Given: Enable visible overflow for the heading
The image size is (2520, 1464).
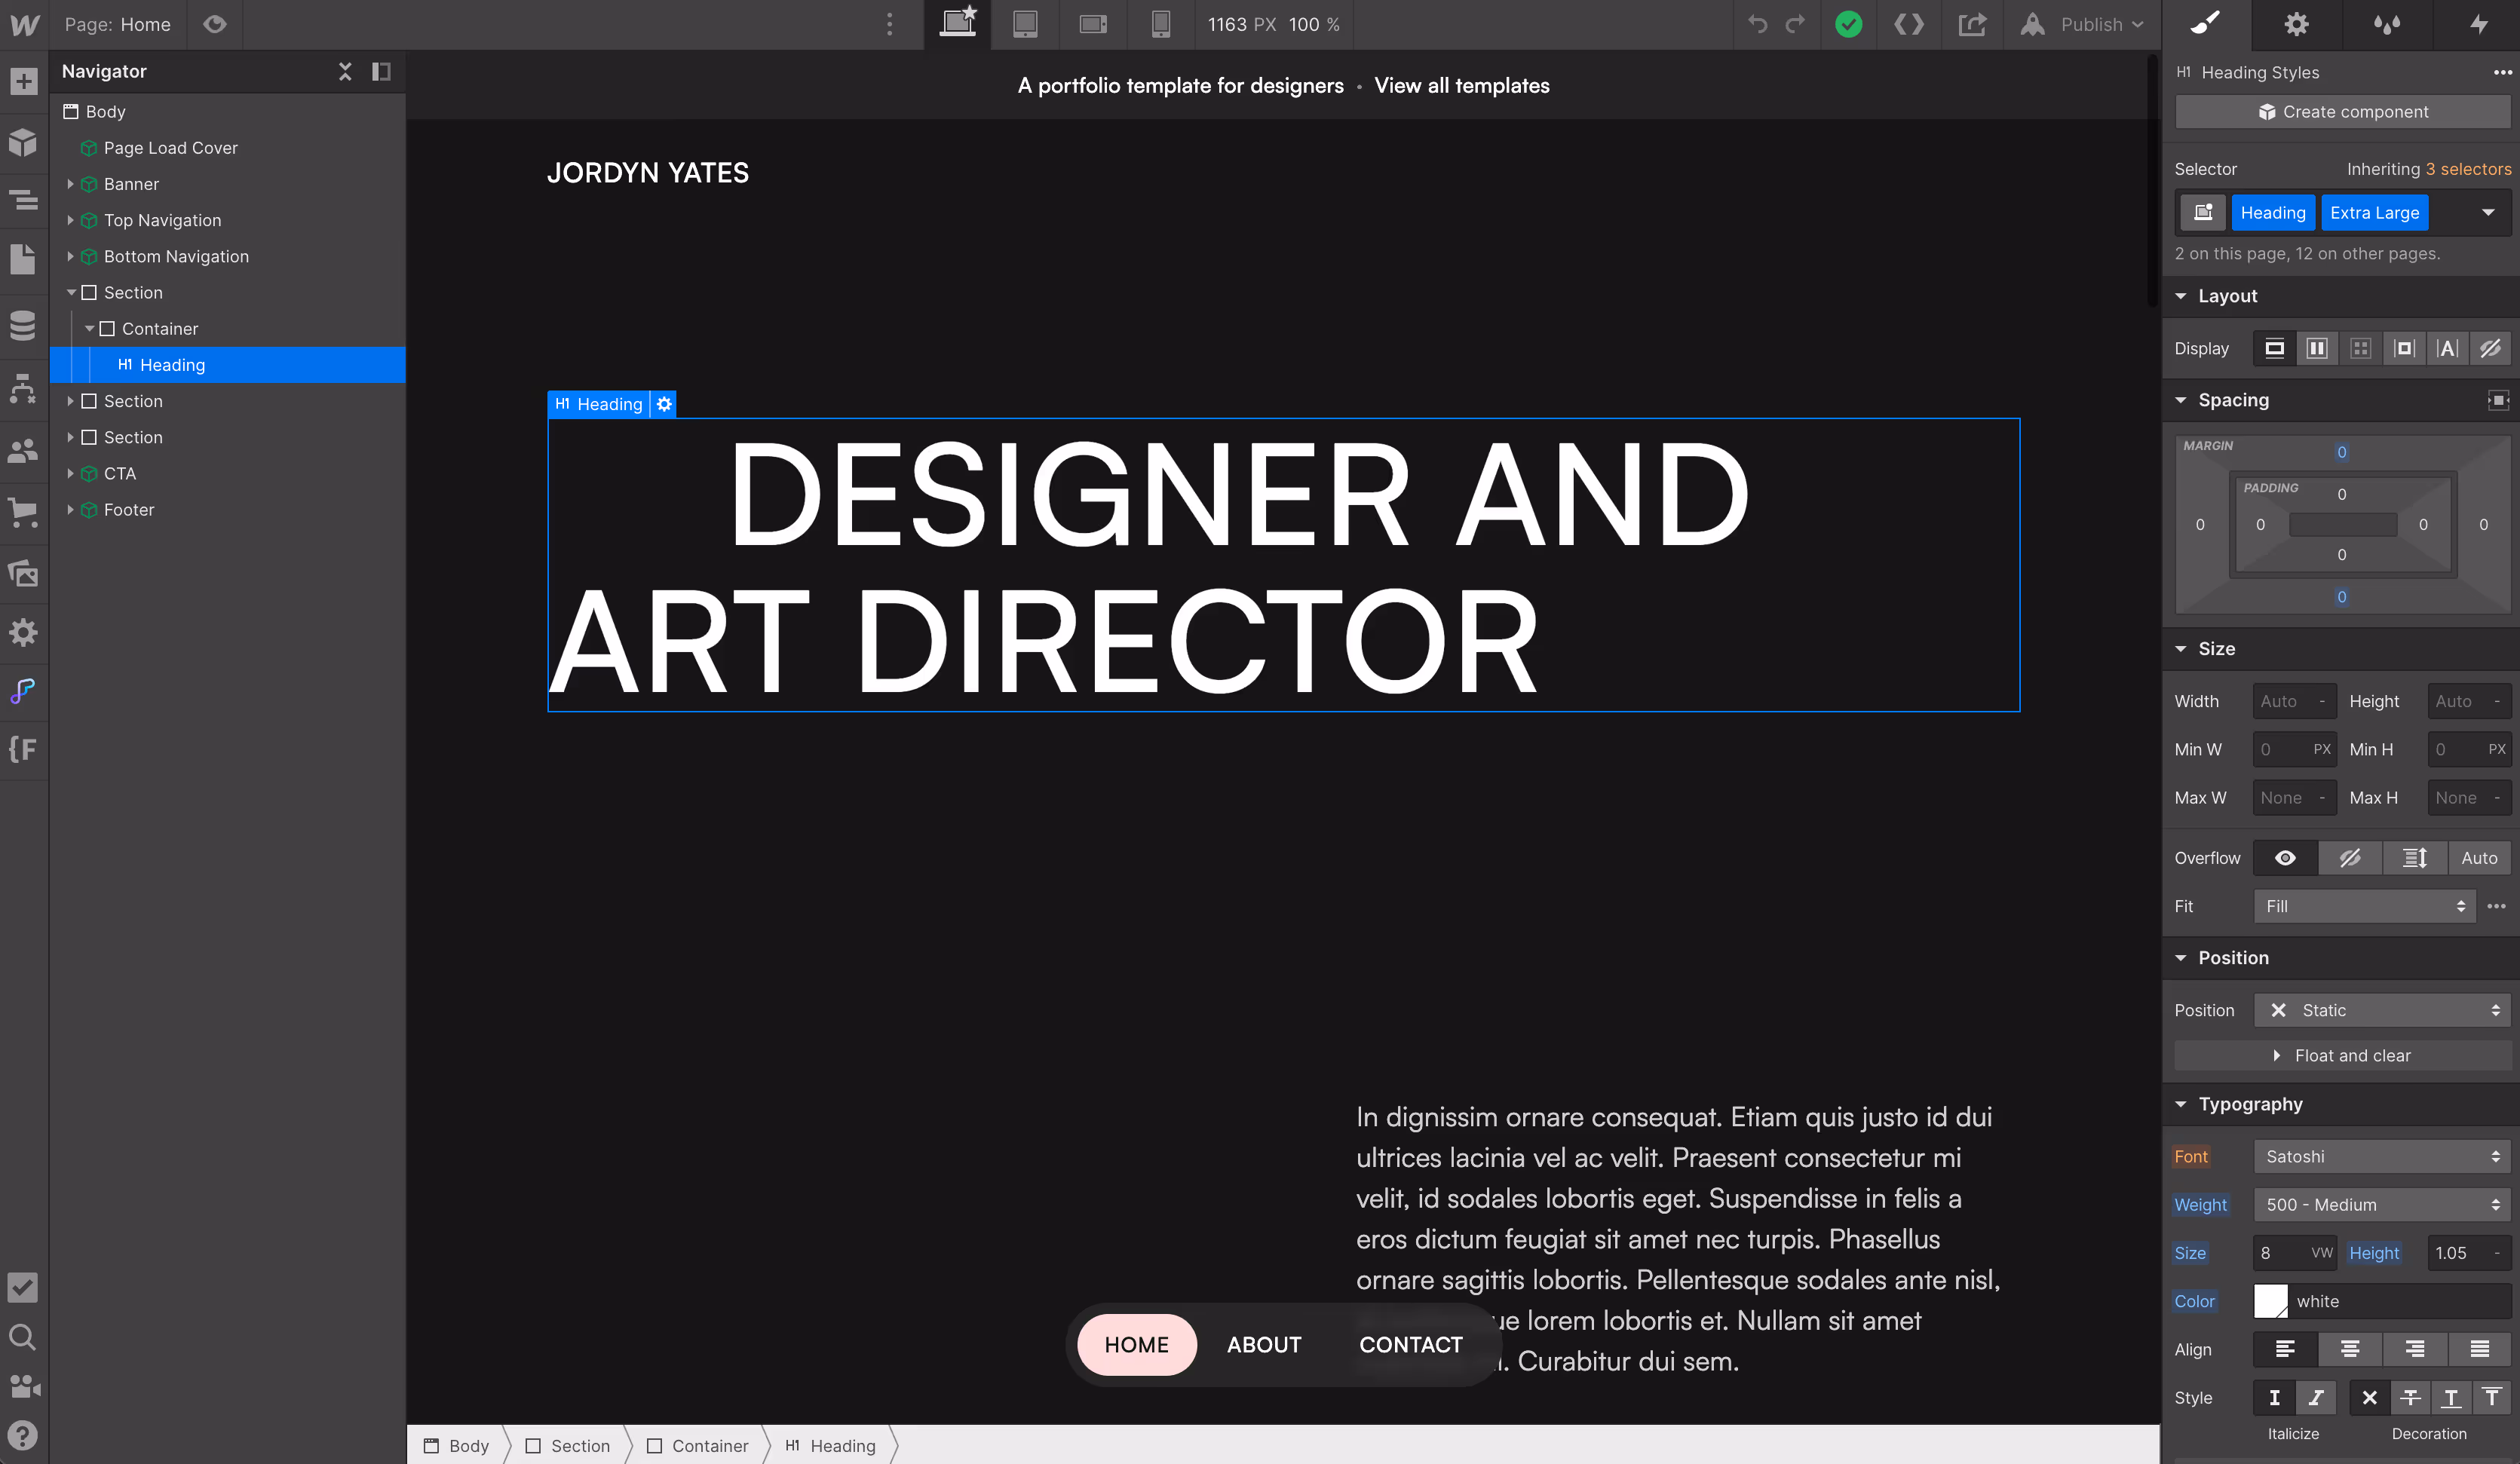Looking at the screenshot, I should 2285,857.
